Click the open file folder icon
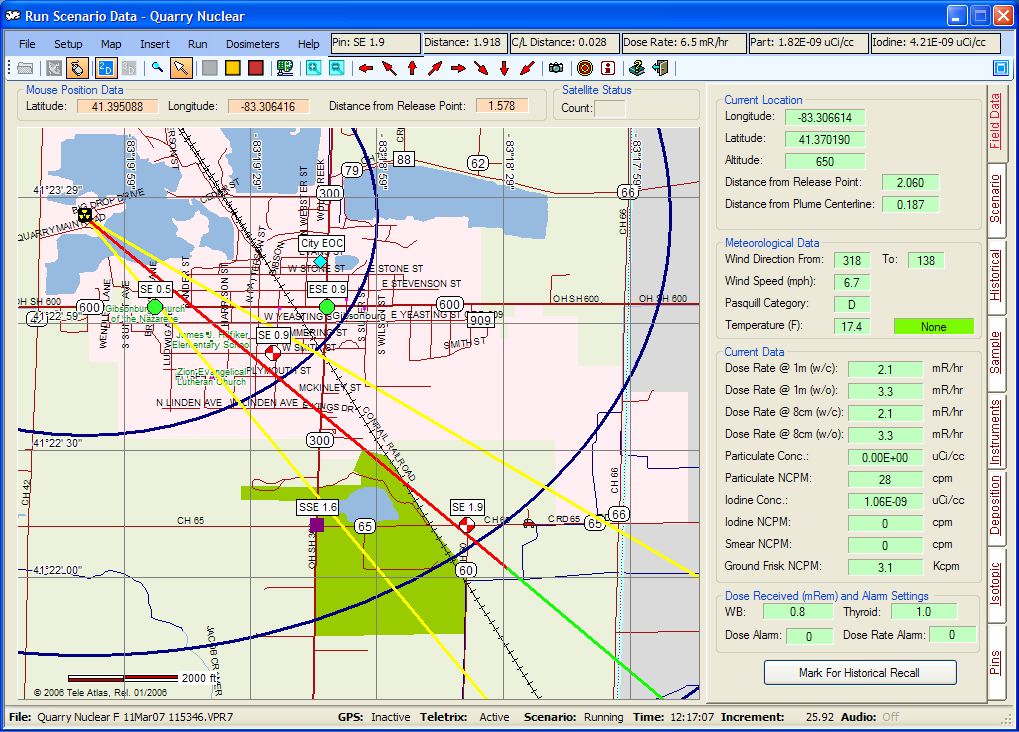The height and width of the screenshot is (732, 1019). click(x=25, y=68)
